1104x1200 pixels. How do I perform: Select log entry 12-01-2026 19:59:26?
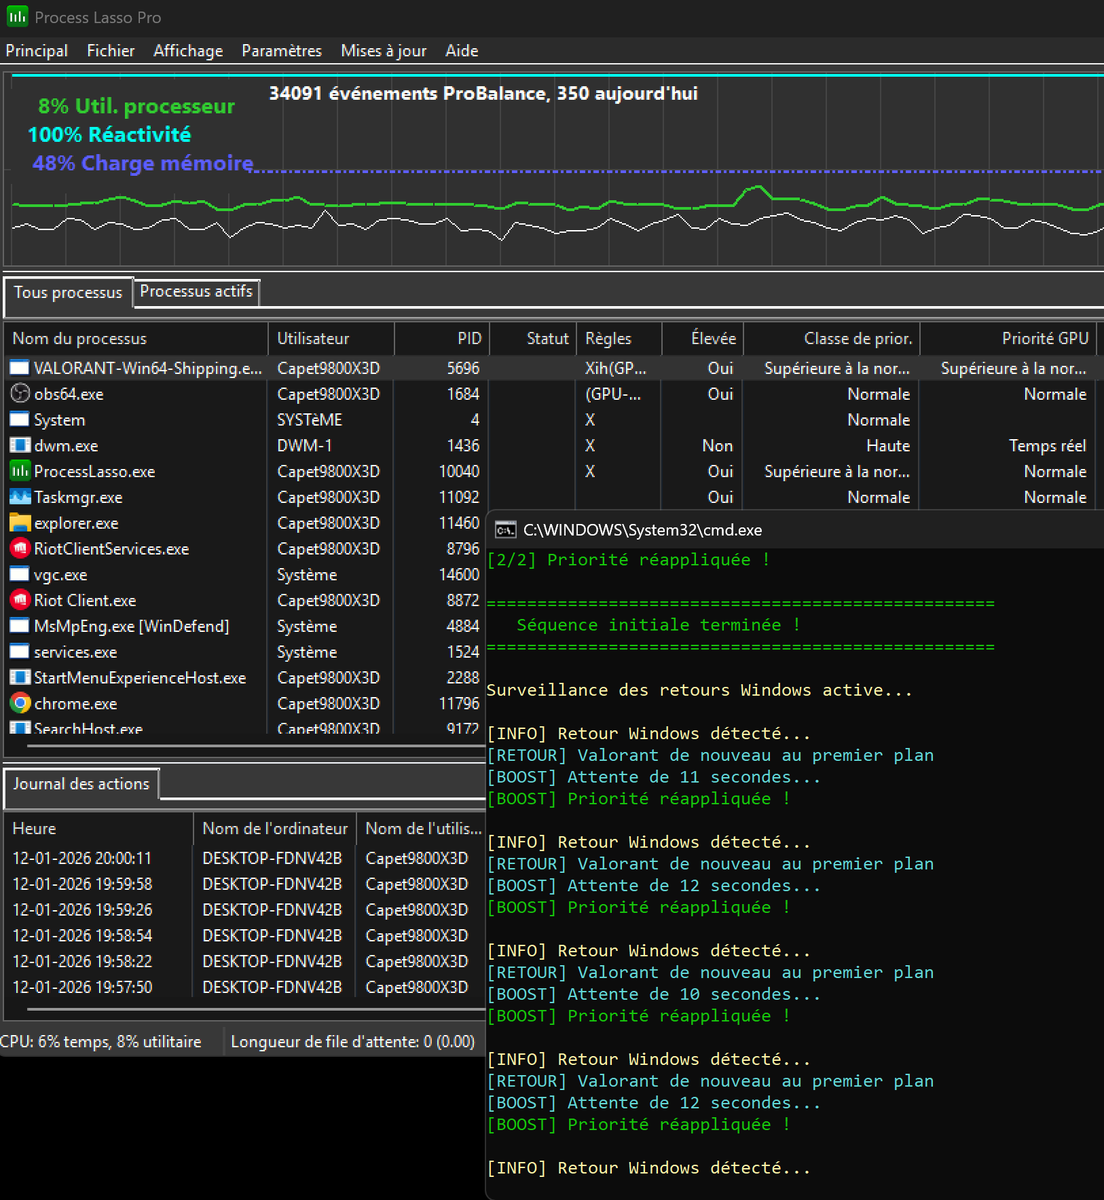pos(82,910)
